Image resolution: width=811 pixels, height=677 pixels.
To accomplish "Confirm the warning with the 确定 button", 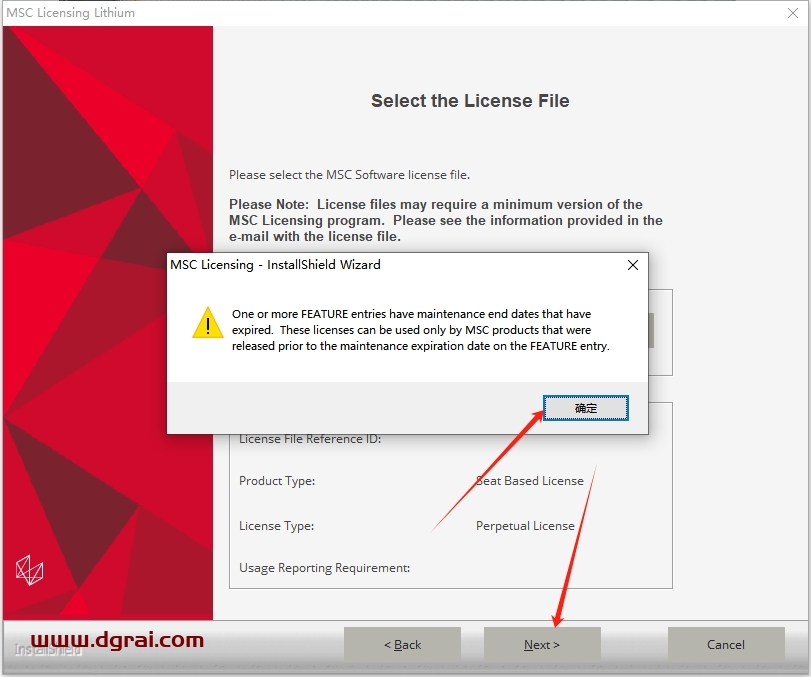I will pyautogui.click(x=585, y=408).
